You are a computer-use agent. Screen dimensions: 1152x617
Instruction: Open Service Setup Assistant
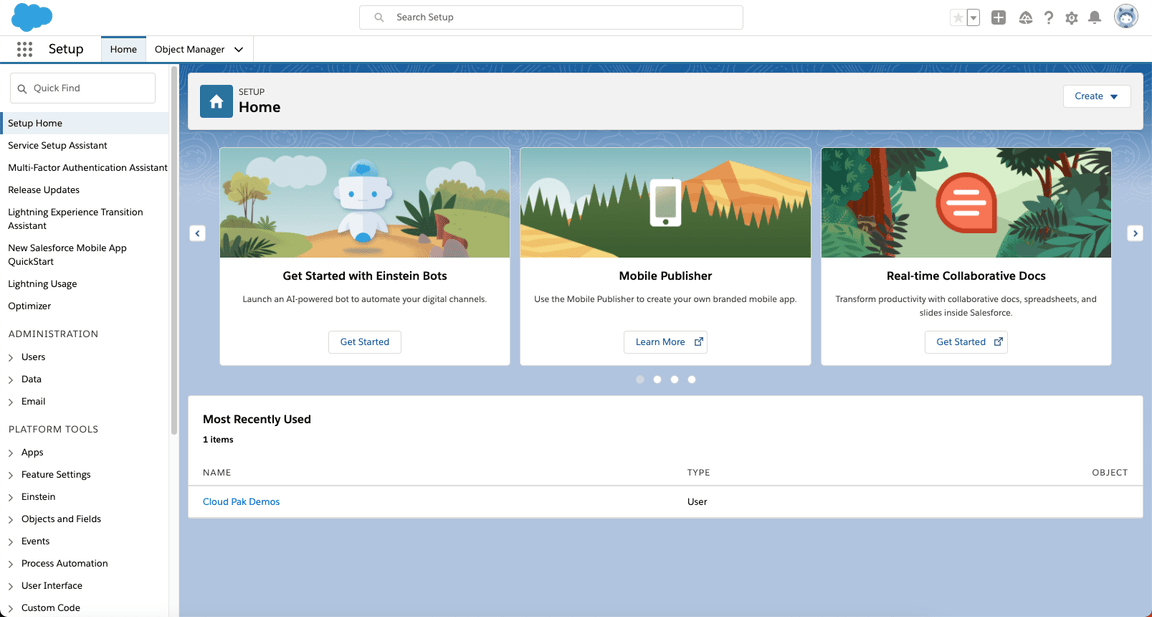[x=57, y=145]
